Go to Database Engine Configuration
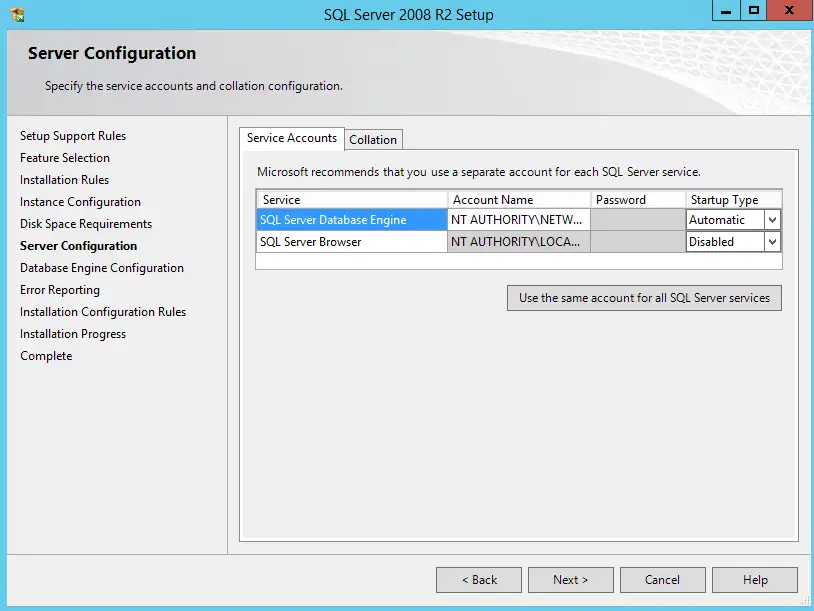 click(x=102, y=267)
